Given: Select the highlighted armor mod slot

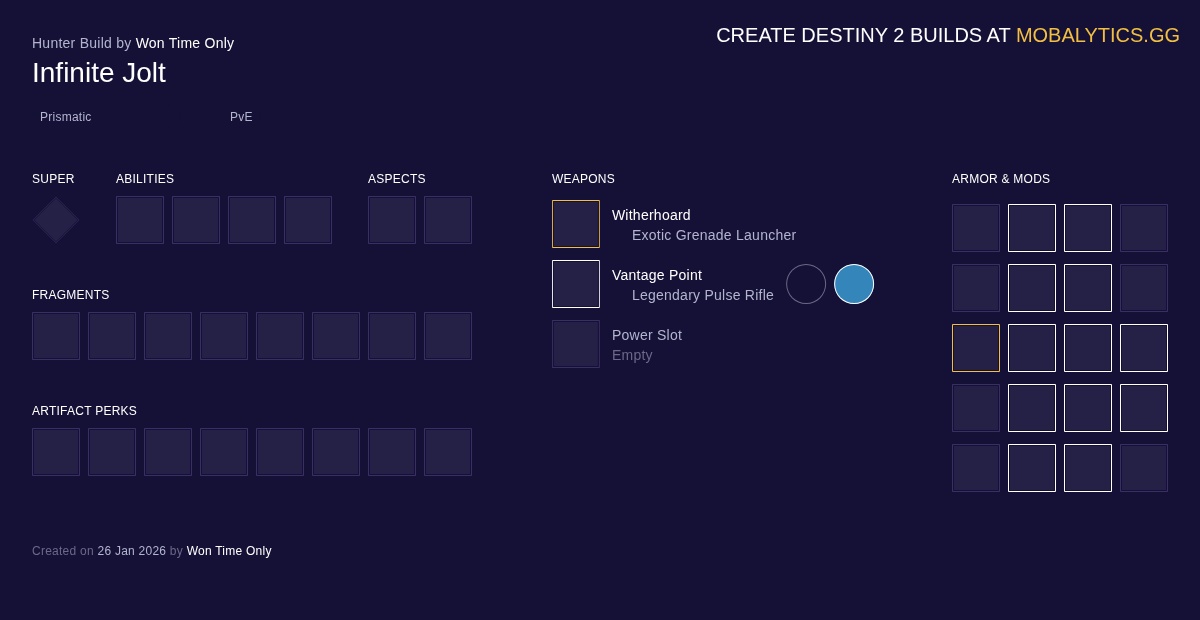Looking at the screenshot, I should click(976, 348).
